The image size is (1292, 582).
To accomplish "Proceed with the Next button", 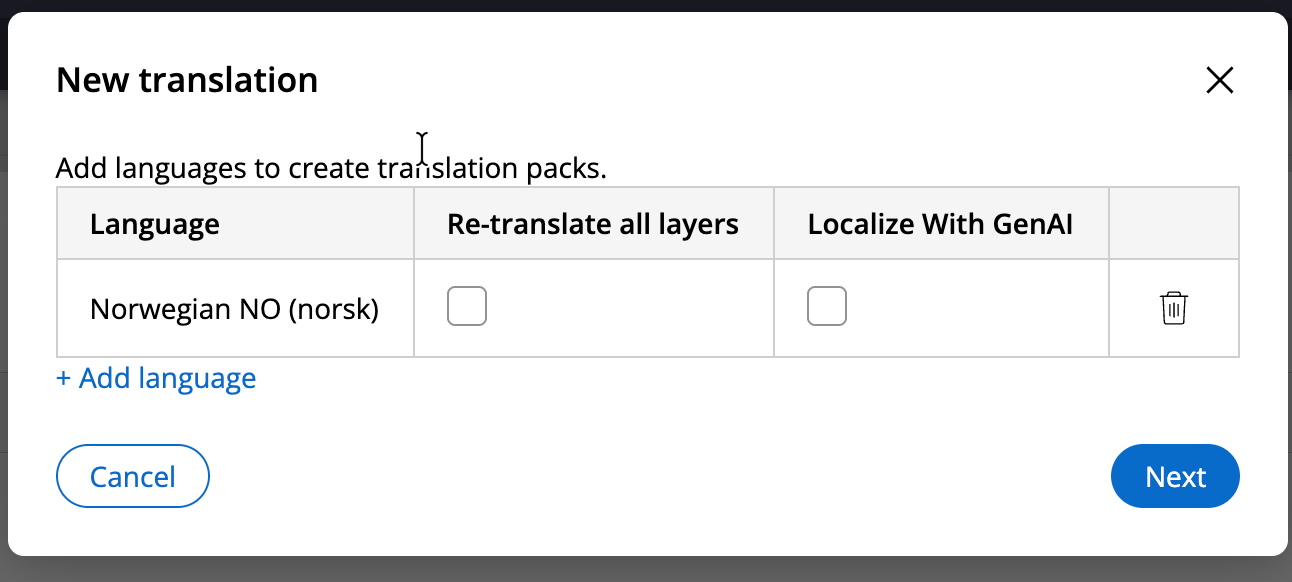I will (1175, 476).
